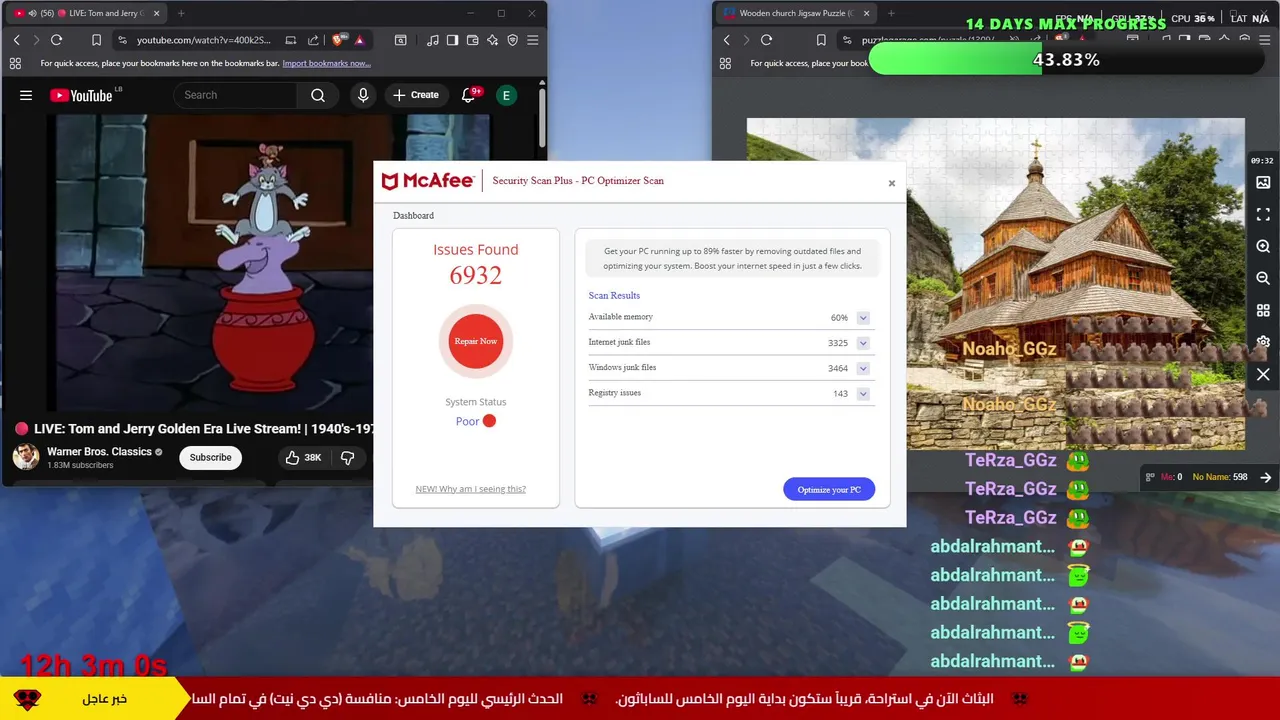
Task: Dislike the Tom and Jerry live stream
Action: click(x=347, y=457)
